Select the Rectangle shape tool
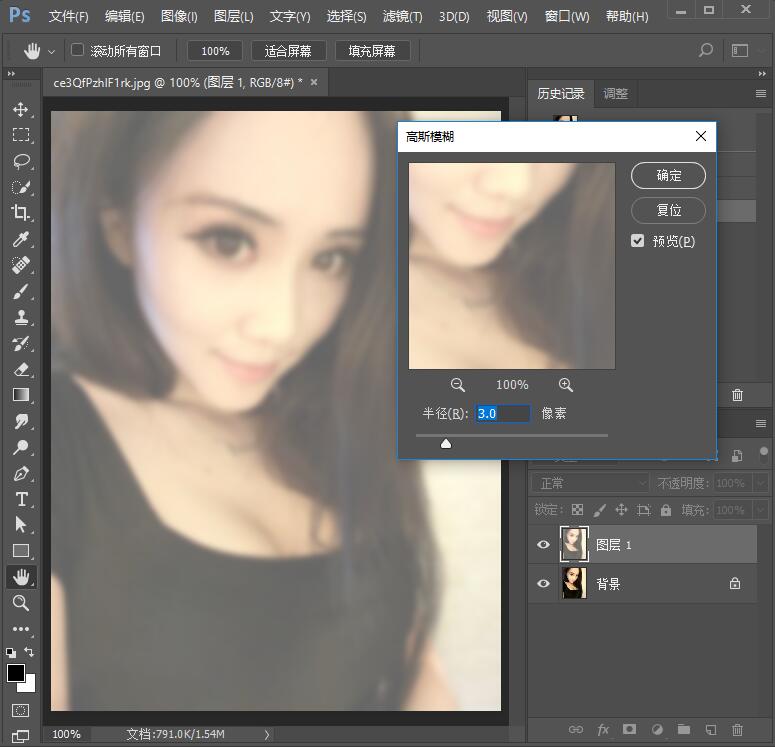The width and height of the screenshot is (775, 747). tap(21, 550)
